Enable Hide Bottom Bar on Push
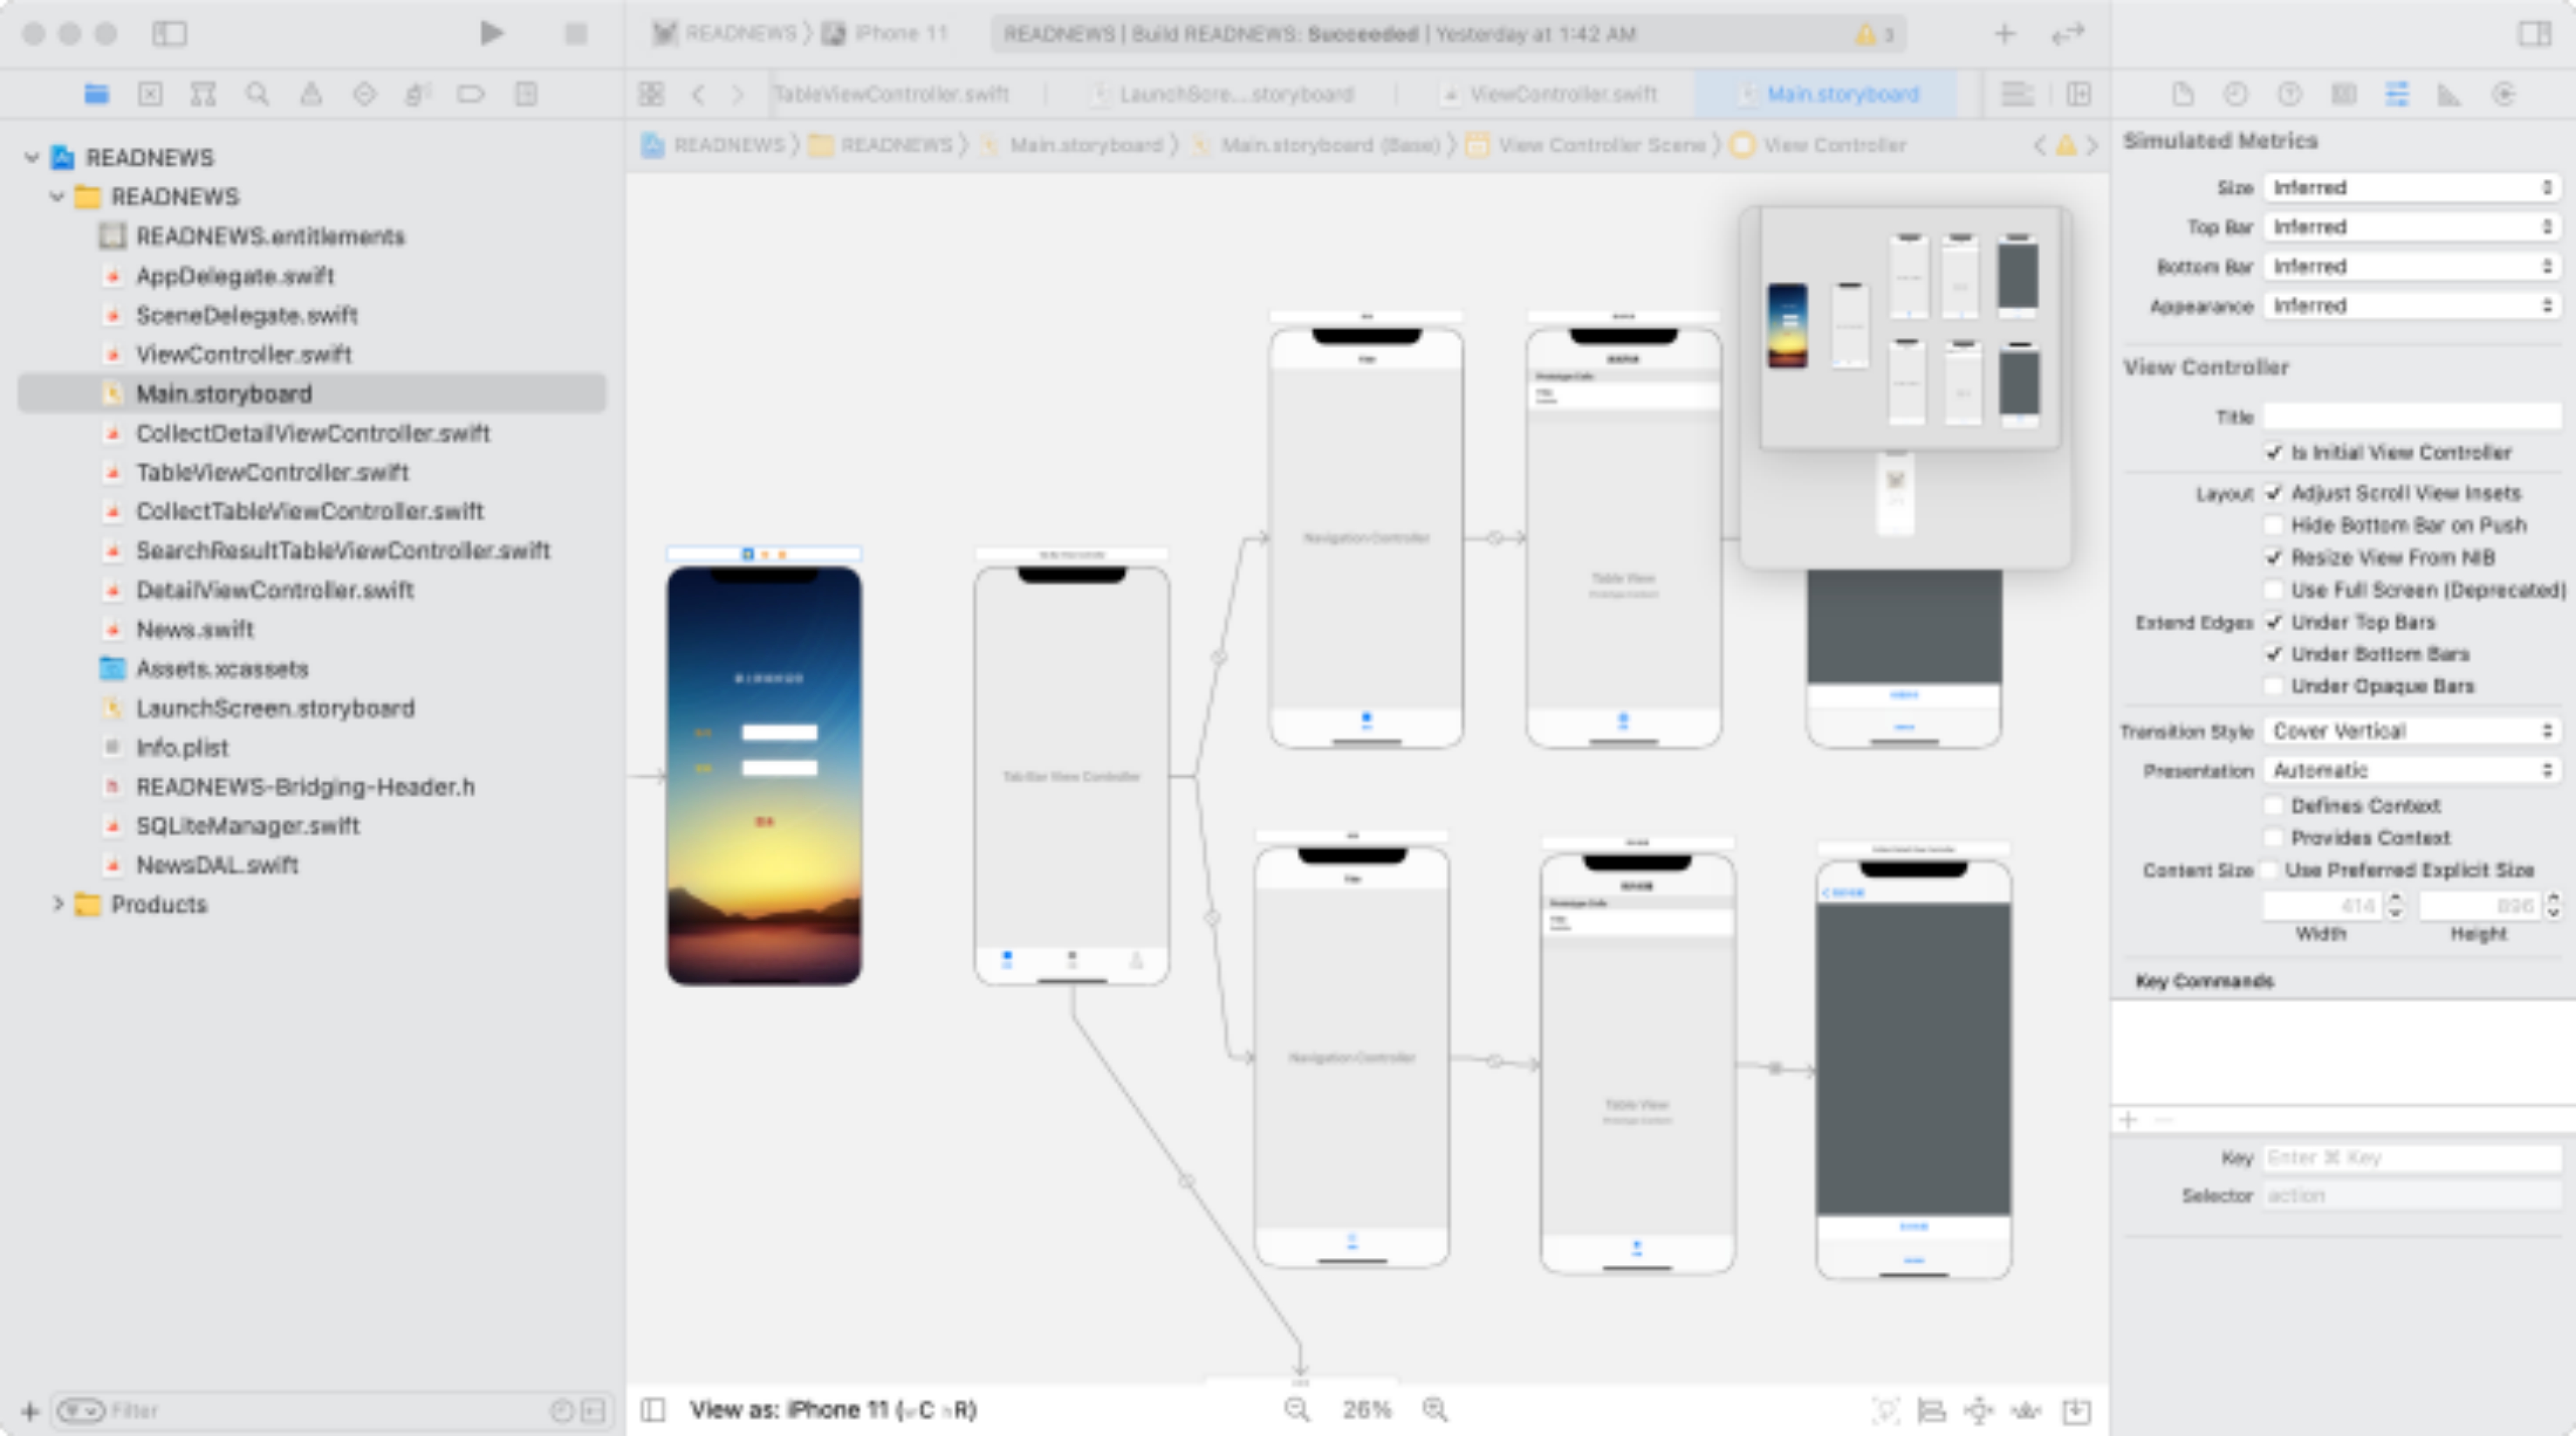2576x1436 pixels. tap(2274, 525)
